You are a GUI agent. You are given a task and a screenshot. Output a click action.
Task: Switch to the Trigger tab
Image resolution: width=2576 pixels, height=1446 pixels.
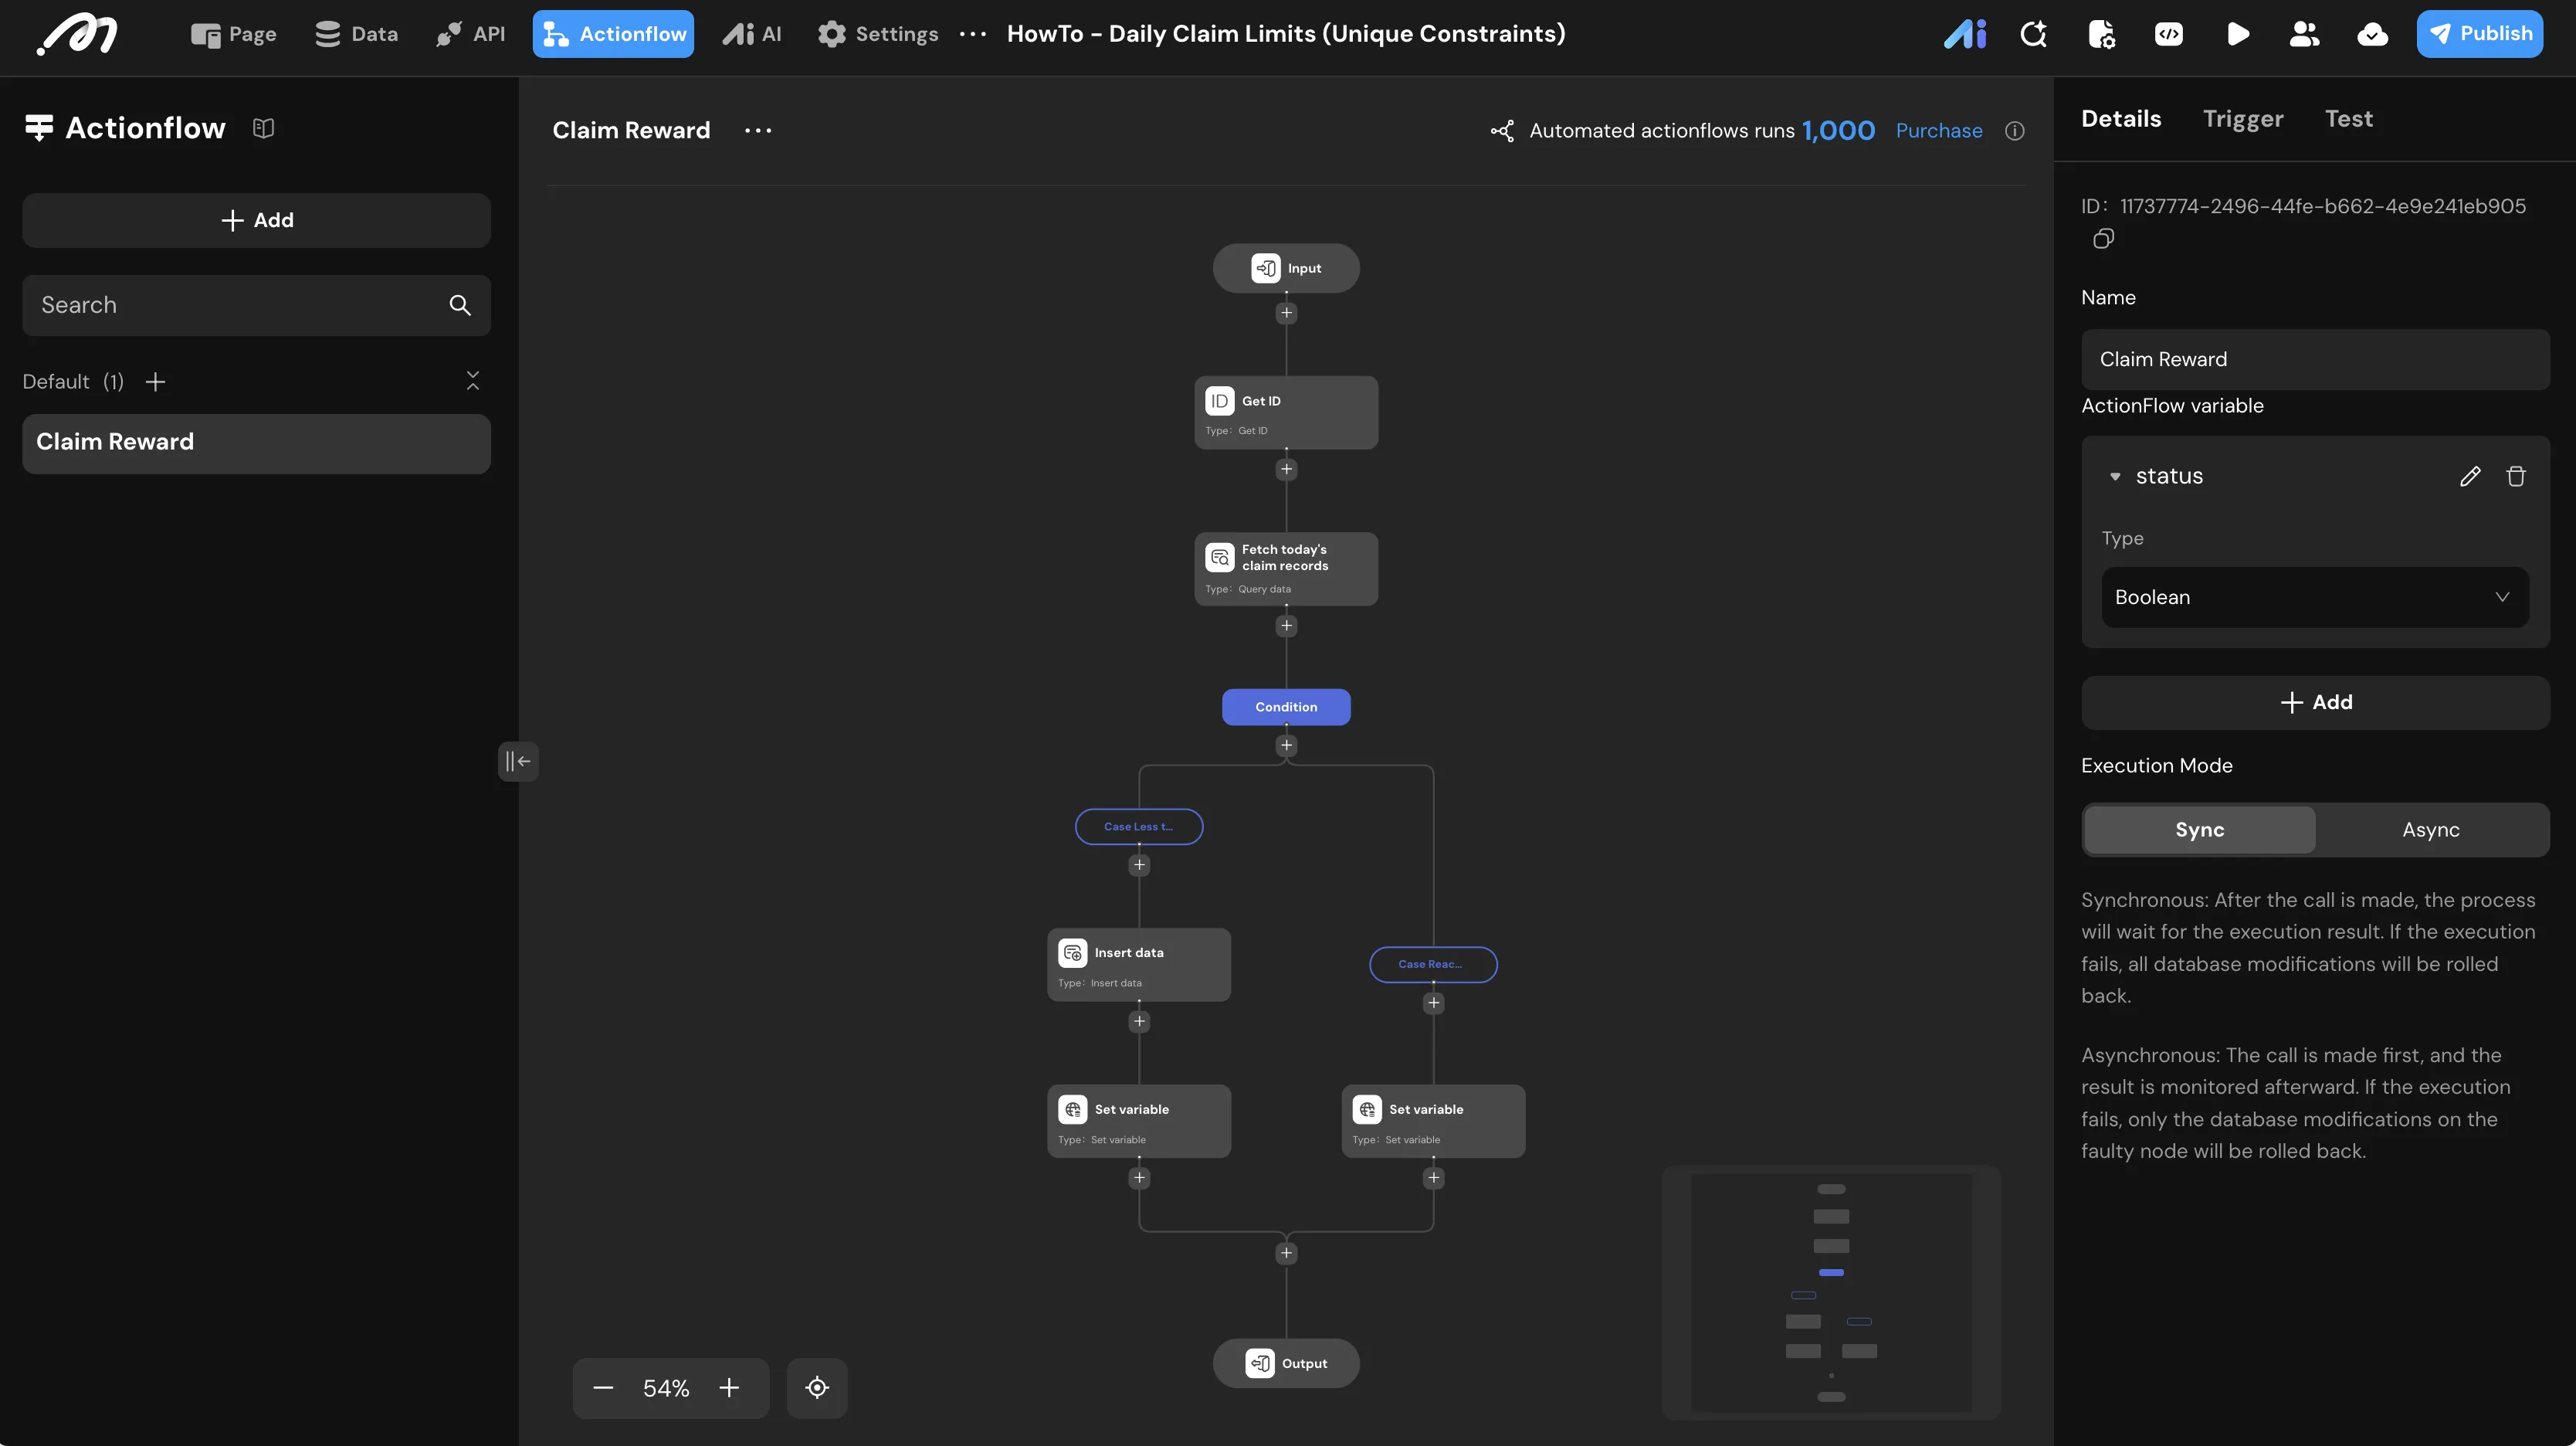[2243, 119]
